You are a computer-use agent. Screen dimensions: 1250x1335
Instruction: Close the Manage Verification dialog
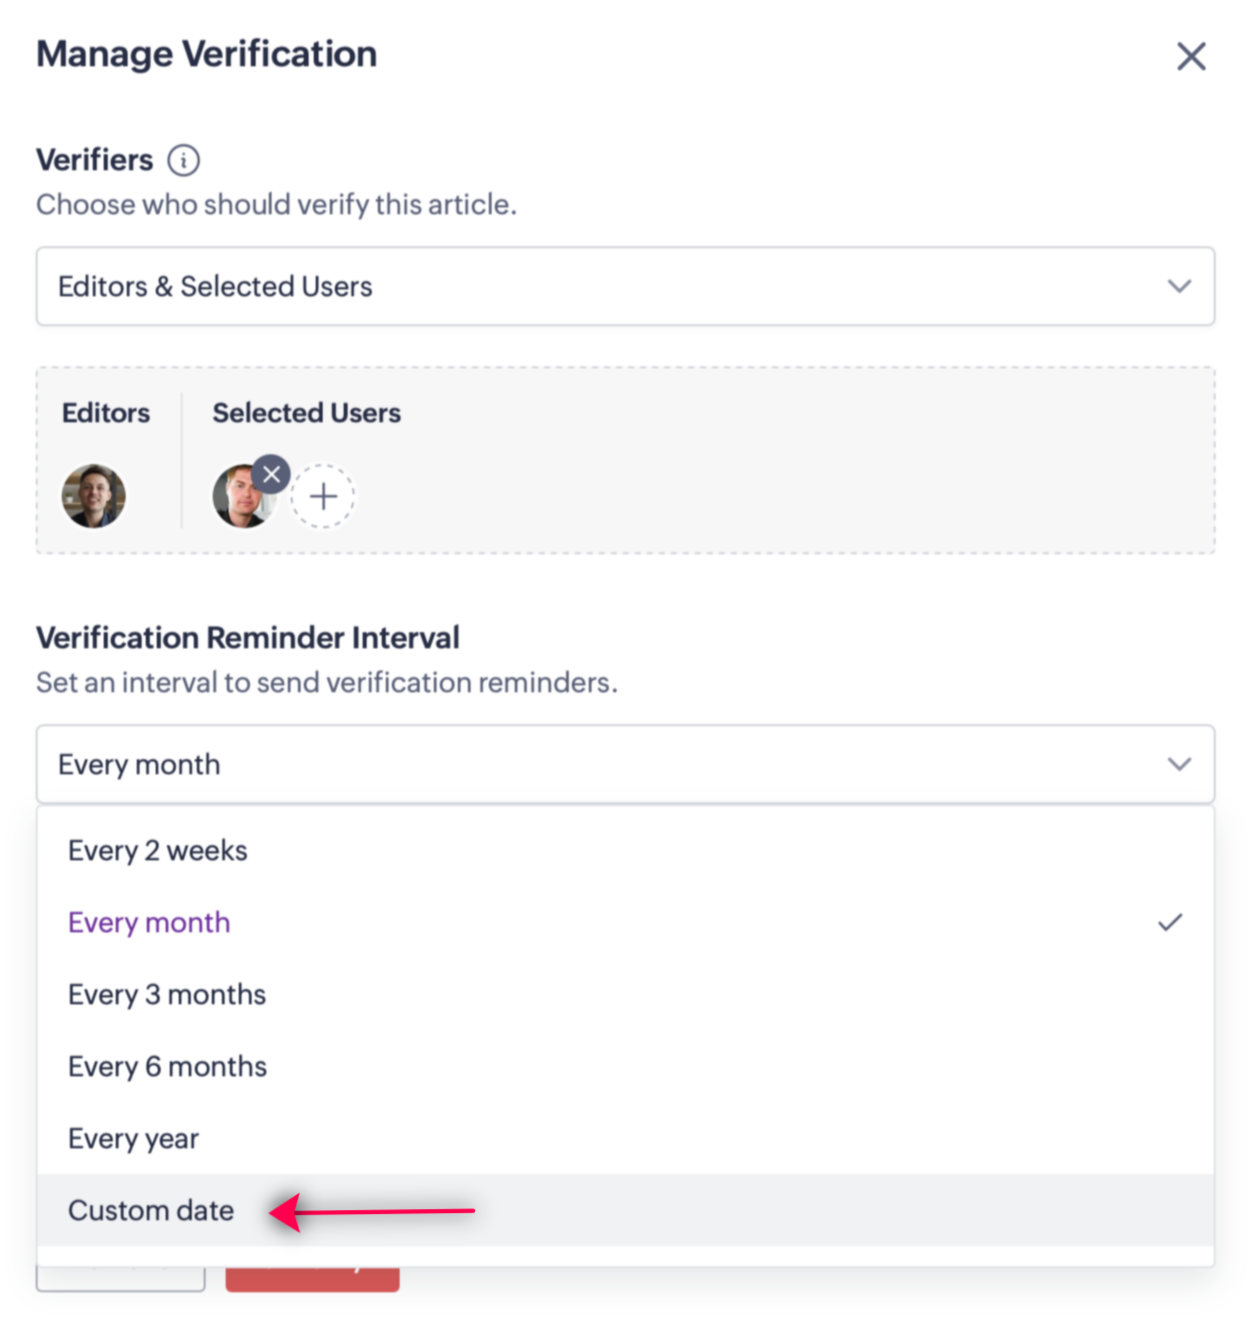[x=1190, y=56]
